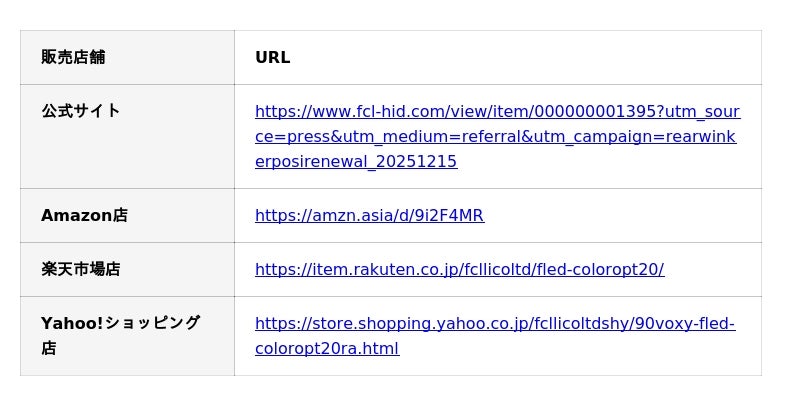Open the item.rakuten.co.jp product link
The image size is (800, 406).
[x=459, y=270]
